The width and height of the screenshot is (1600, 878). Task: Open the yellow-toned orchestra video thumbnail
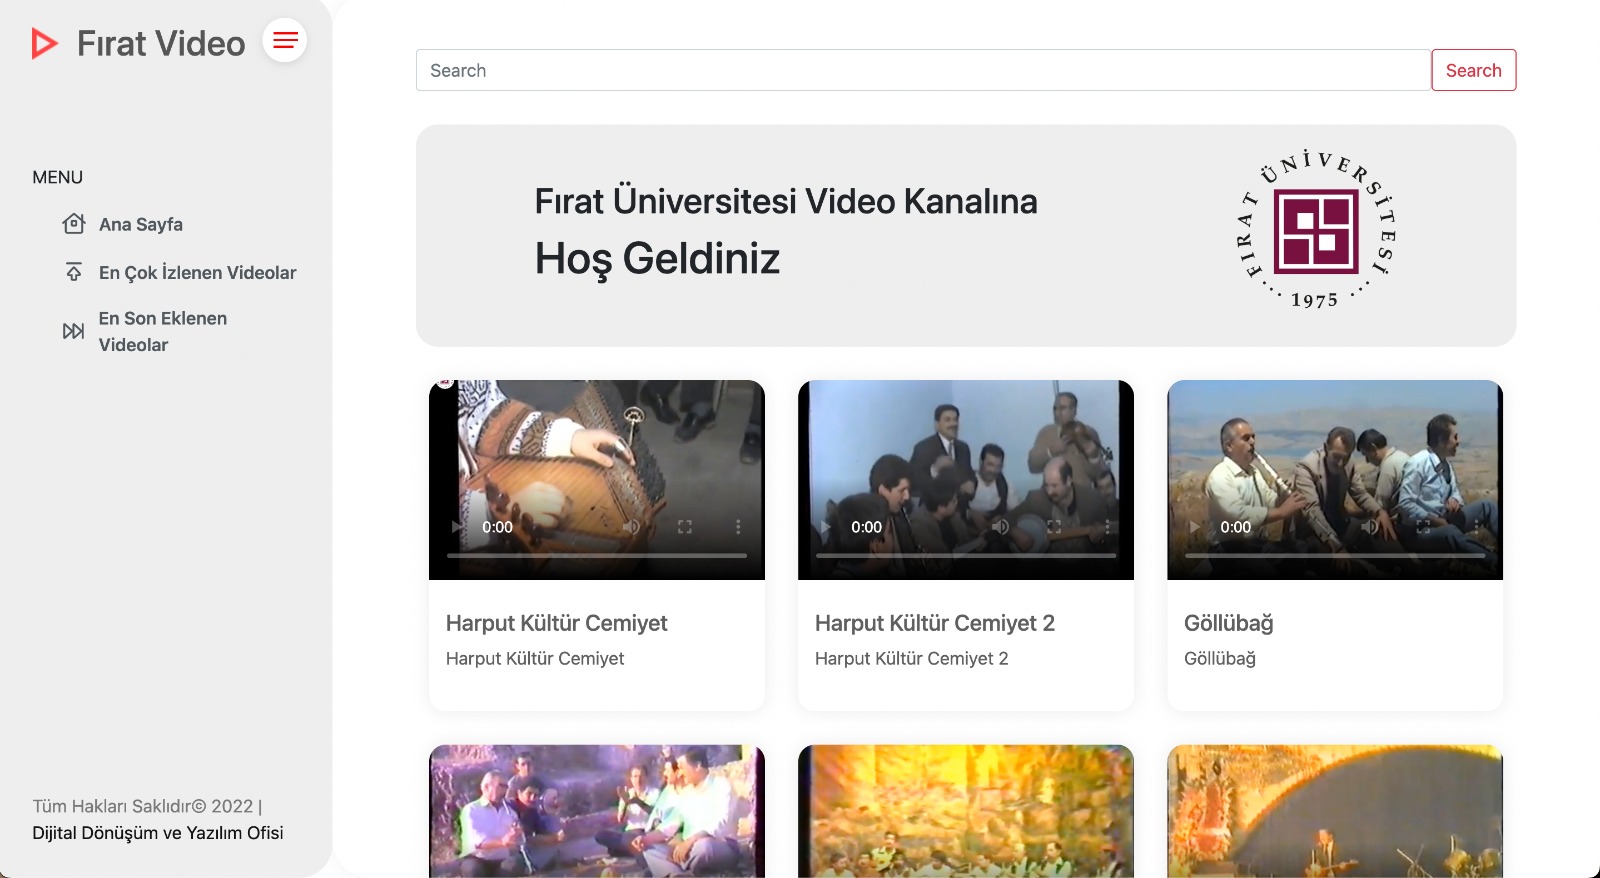(x=966, y=811)
